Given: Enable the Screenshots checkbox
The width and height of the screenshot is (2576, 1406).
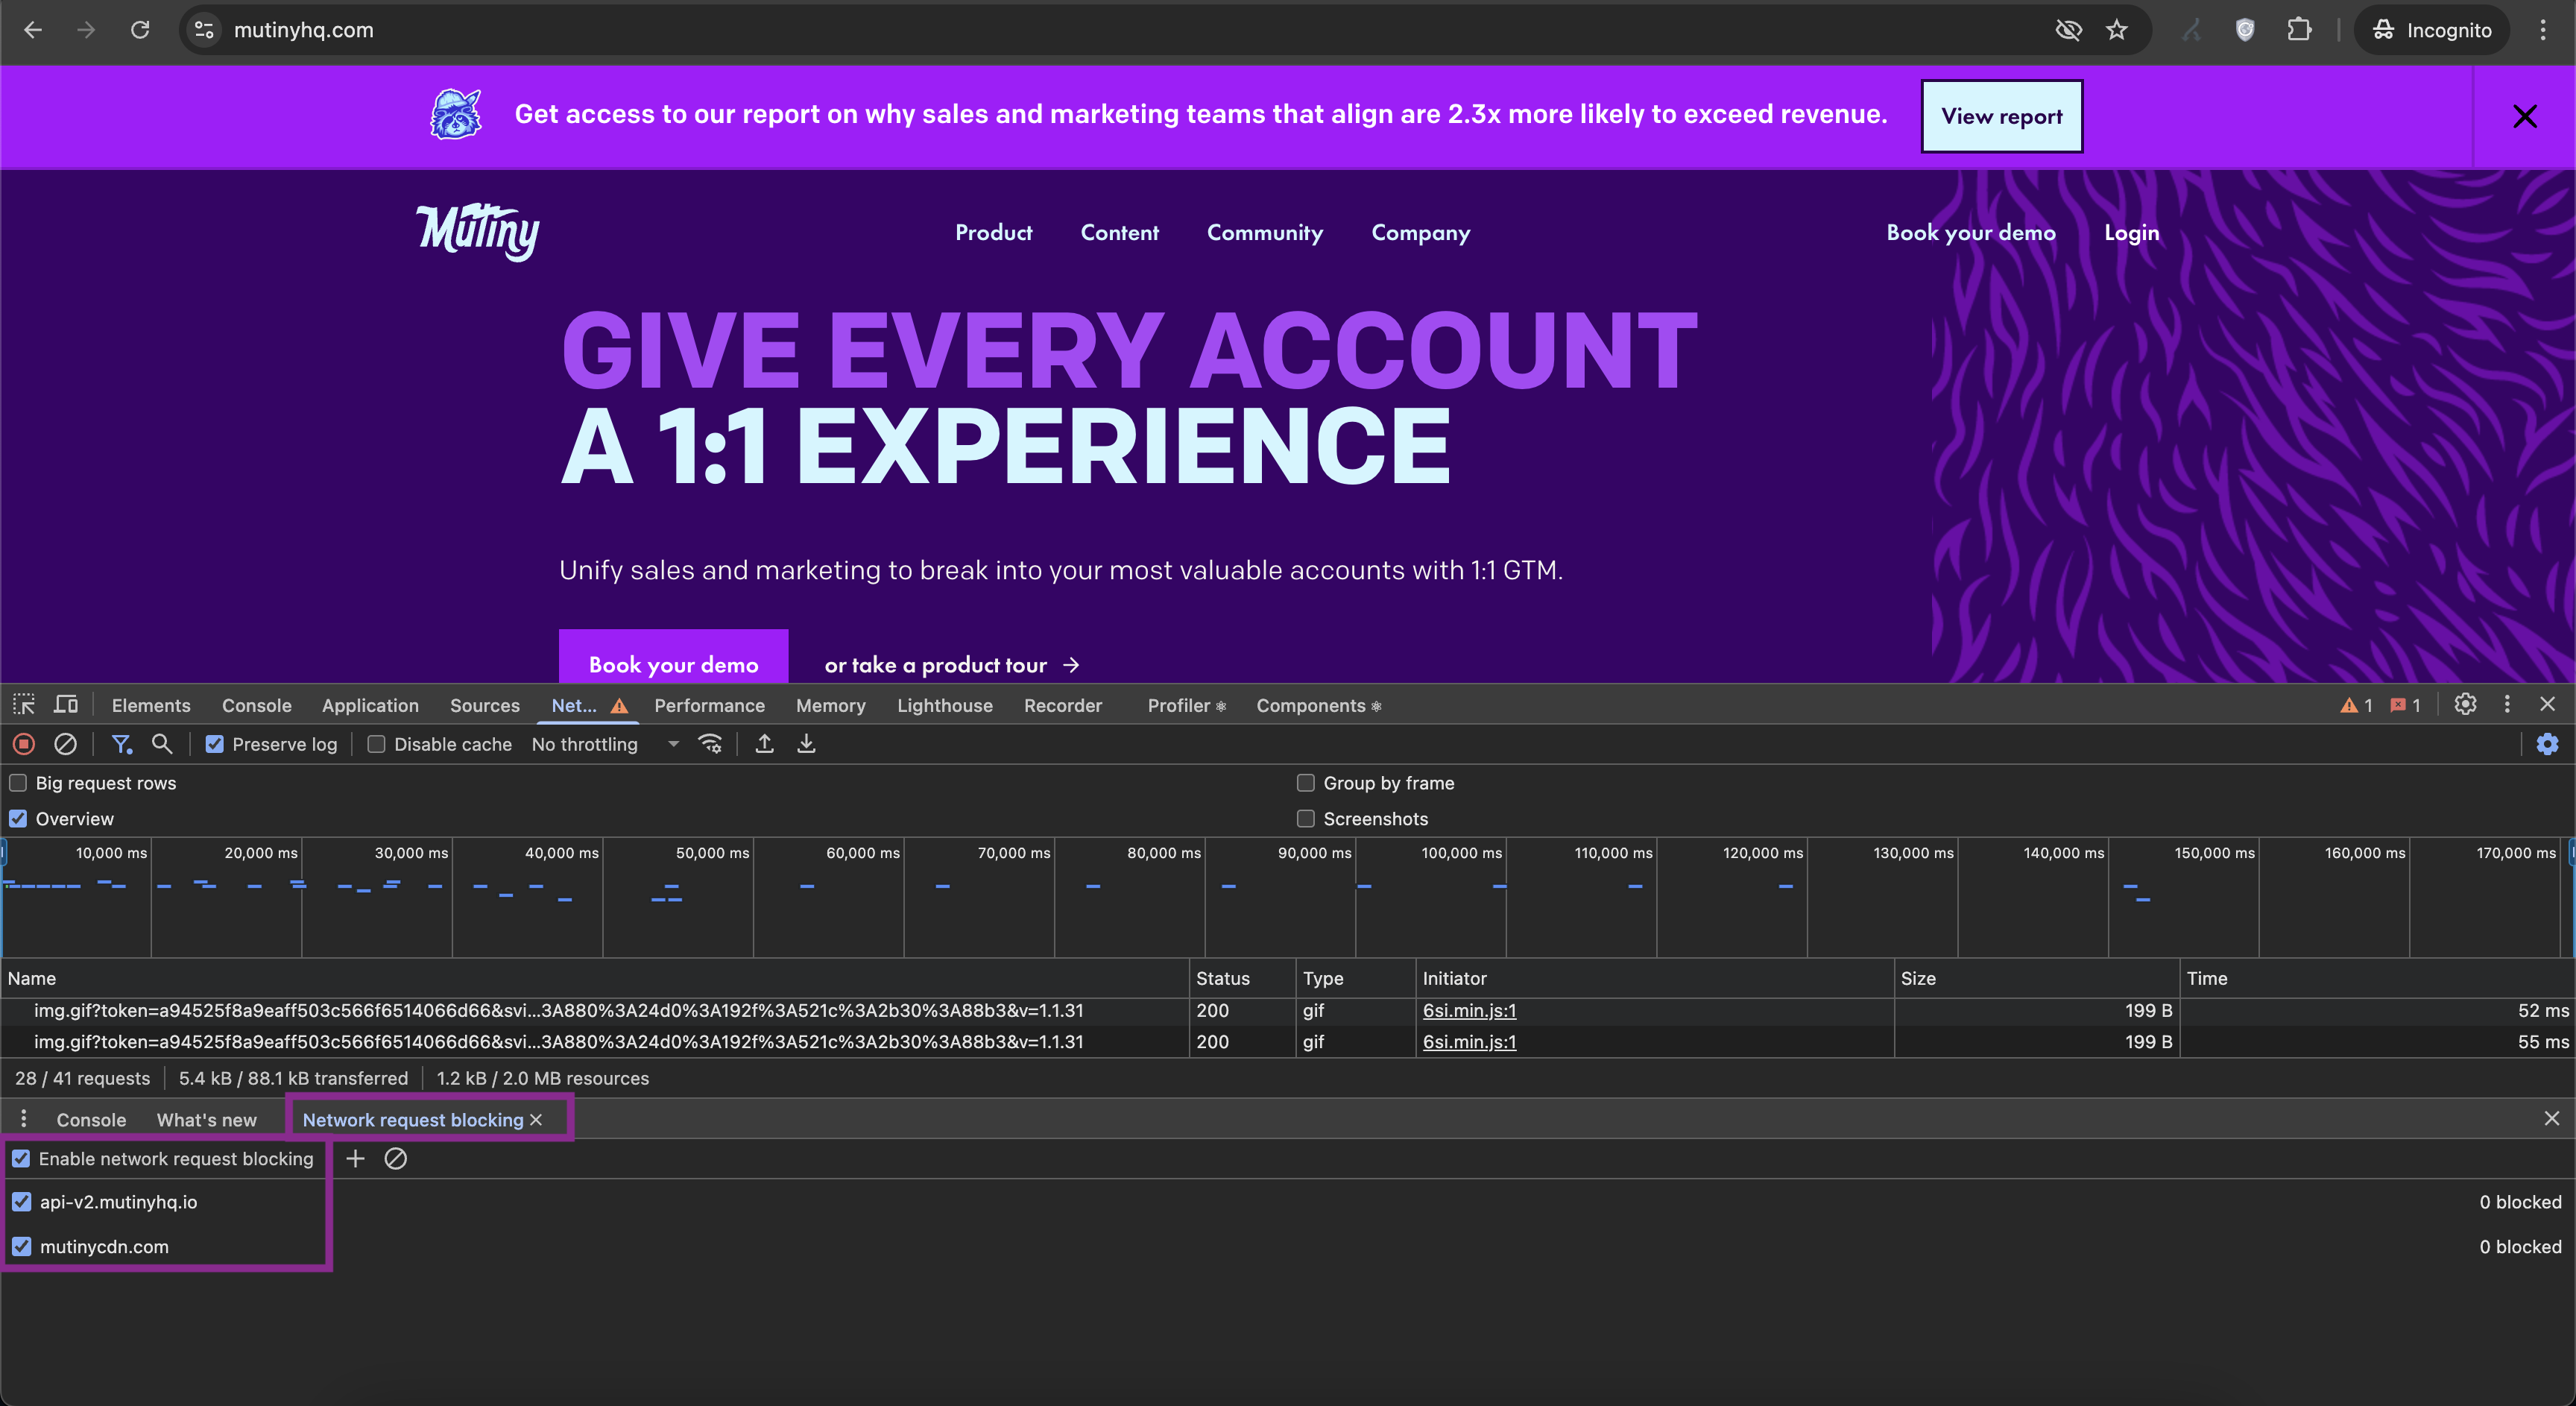Looking at the screenshot, I should pyautogui.click(x=1305, y=819).
